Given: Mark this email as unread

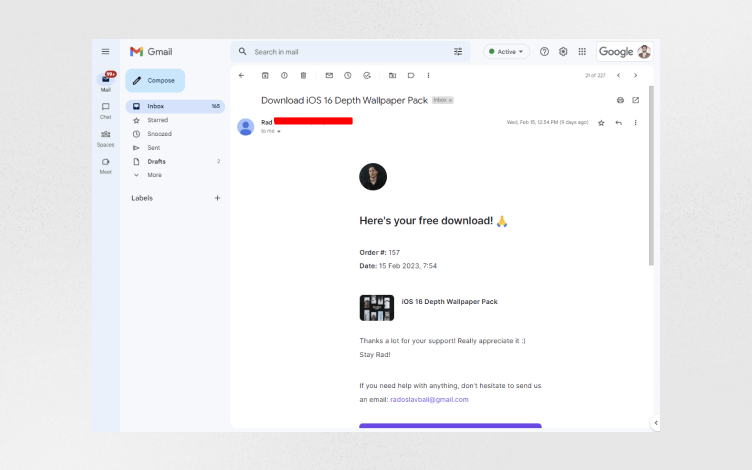Looking at the screenshot, I should point(329,75).
